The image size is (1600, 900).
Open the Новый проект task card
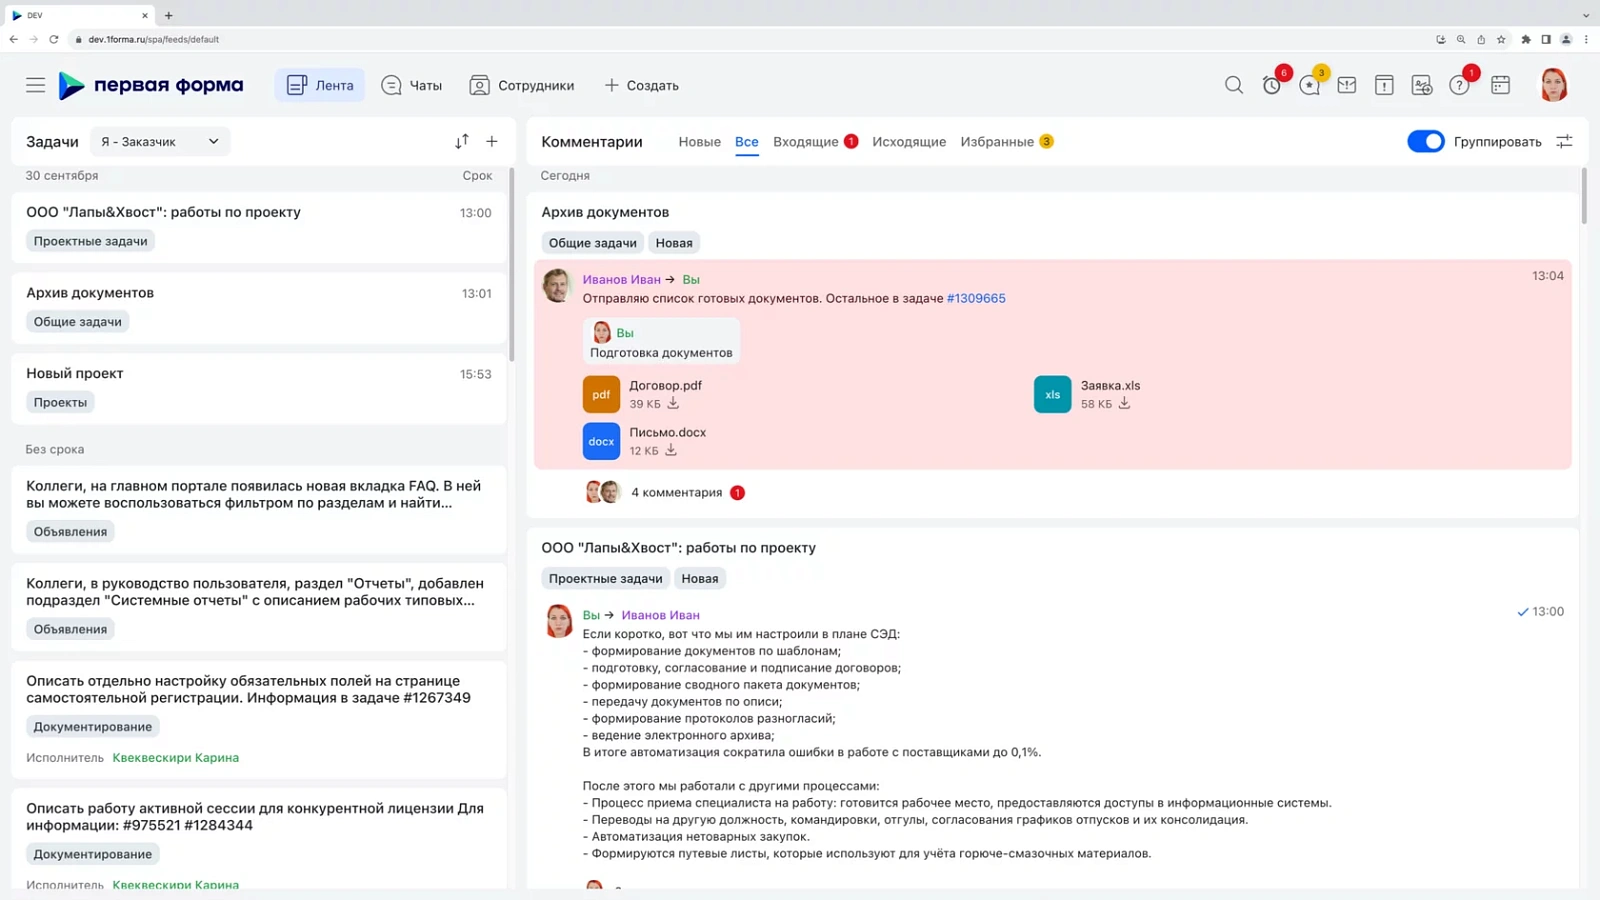pos(258,388)
